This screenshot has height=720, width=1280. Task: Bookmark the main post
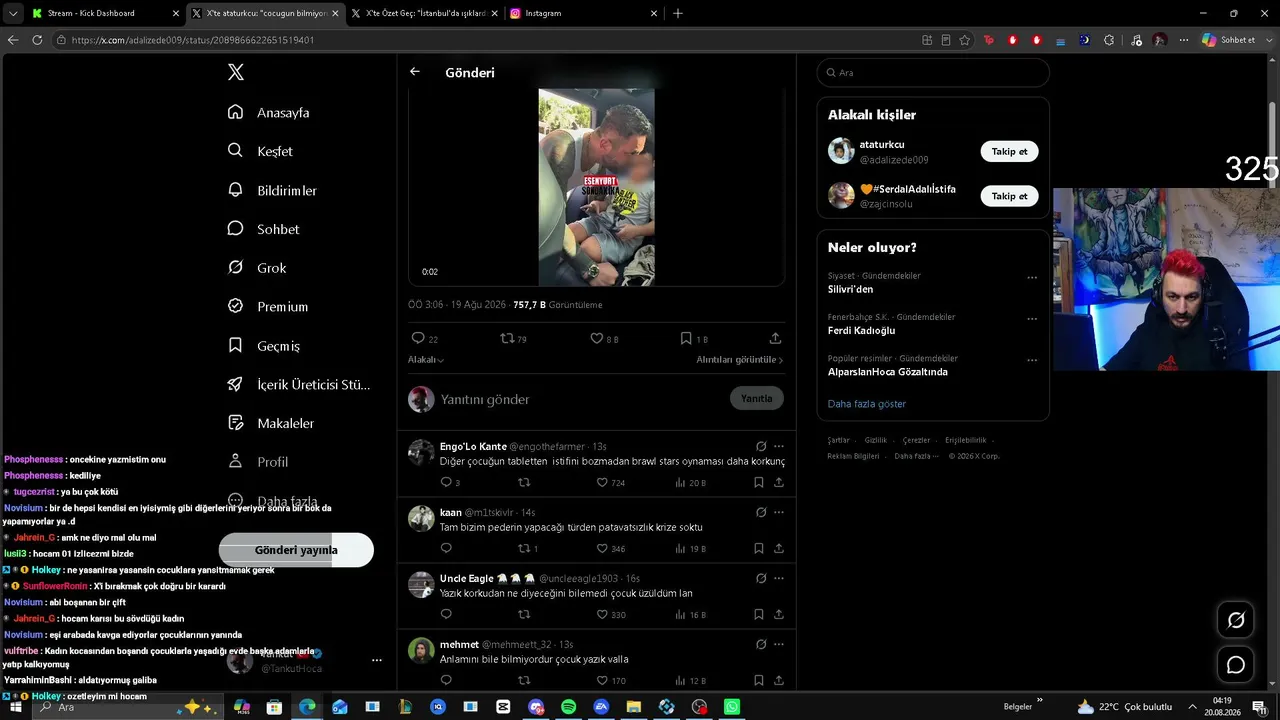click(x=686, y=339)
